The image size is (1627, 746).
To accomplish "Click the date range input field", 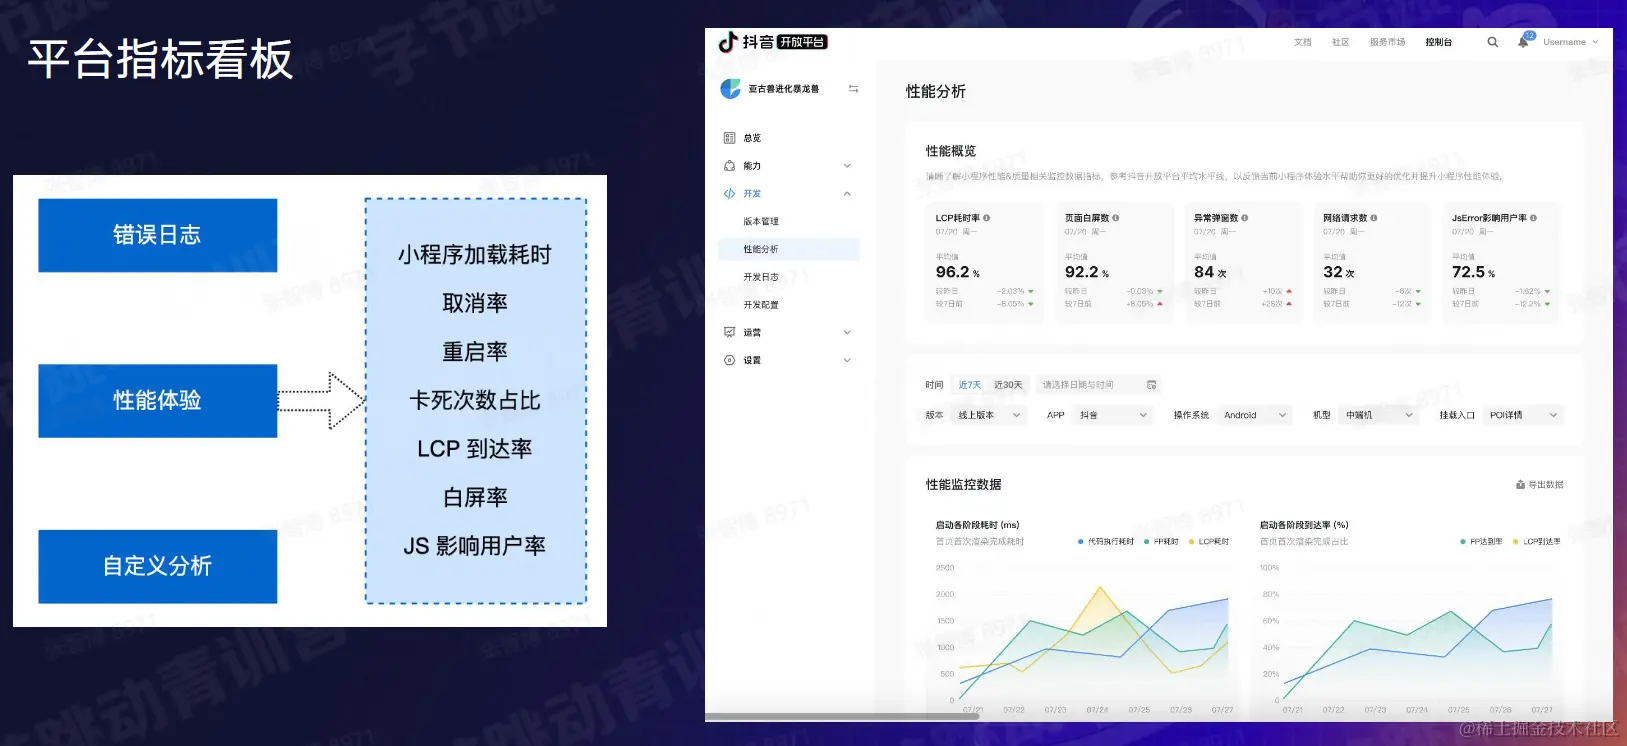I will (1097, 385).
